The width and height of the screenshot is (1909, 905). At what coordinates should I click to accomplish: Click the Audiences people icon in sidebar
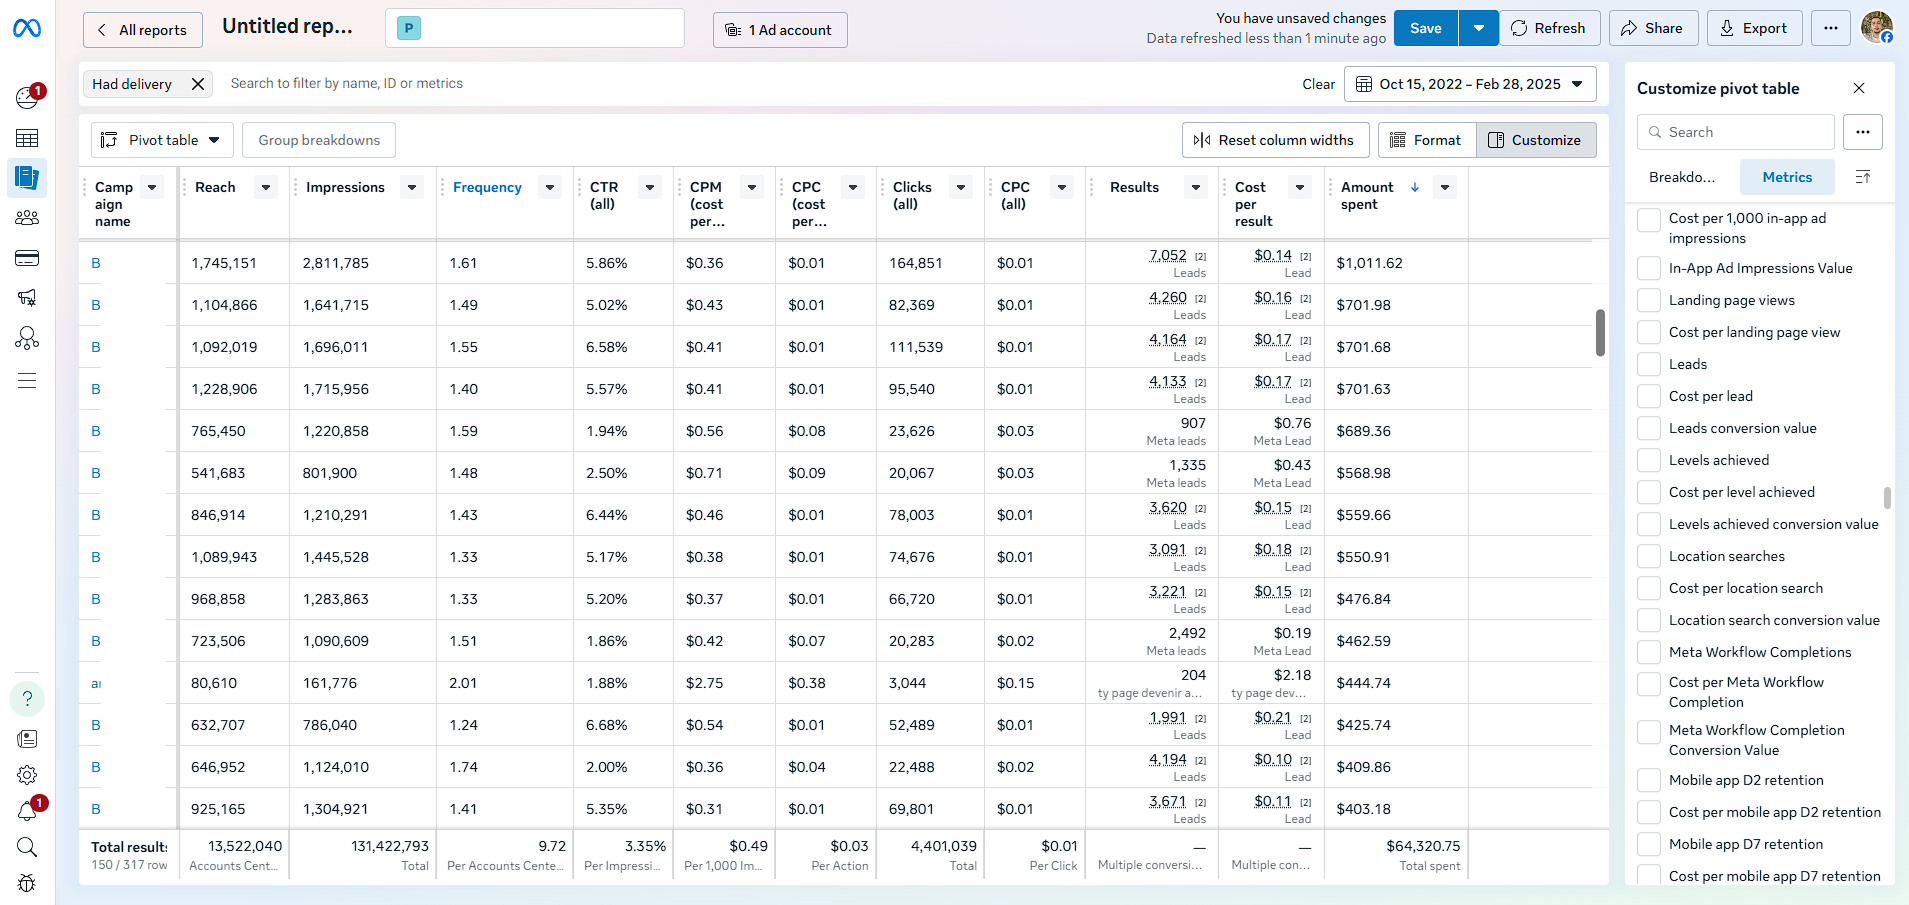coord(27,218)
